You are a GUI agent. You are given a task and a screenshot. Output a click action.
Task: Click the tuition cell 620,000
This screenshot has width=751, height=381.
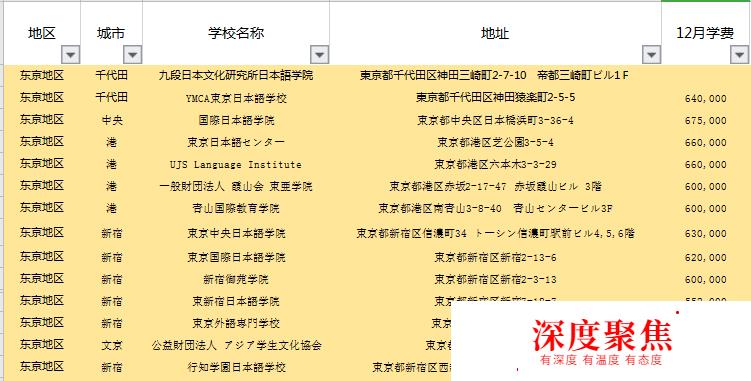[x=705, y=258]
